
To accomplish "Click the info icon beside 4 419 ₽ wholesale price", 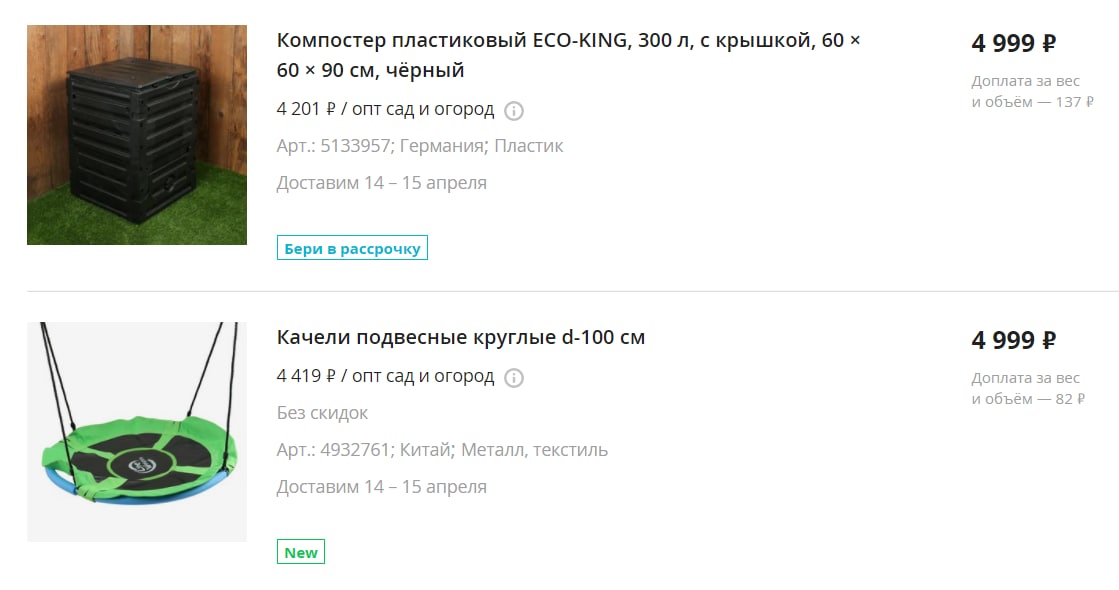I will 514,377.
